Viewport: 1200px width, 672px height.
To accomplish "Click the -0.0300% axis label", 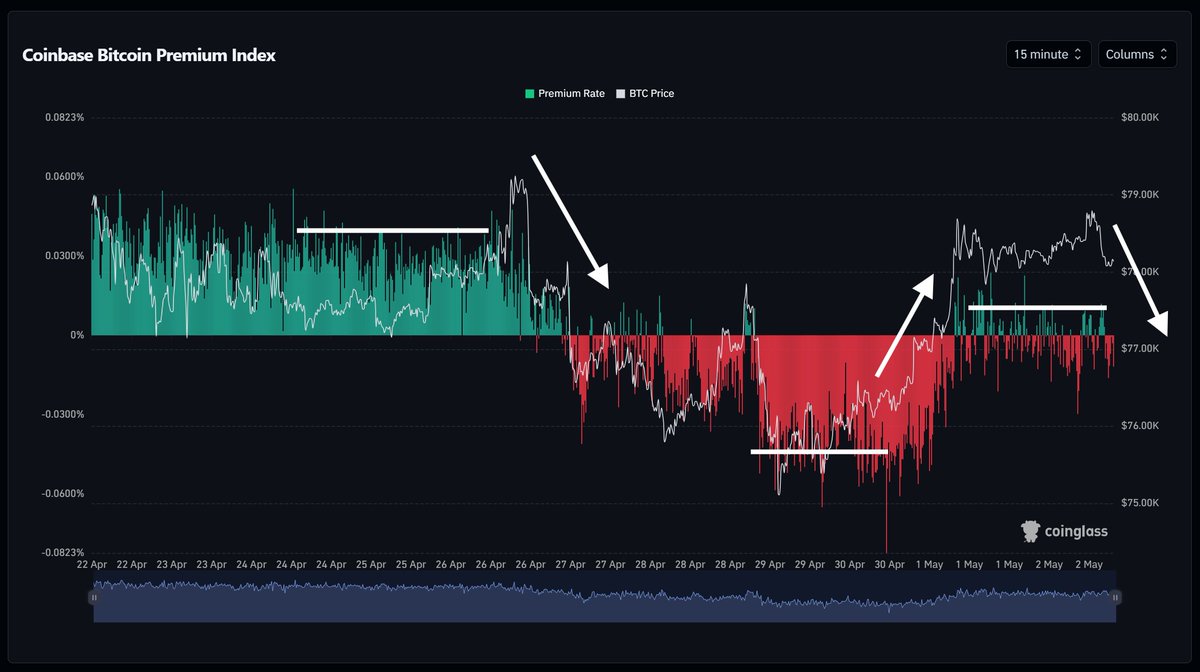I will (x=63, y=414).
